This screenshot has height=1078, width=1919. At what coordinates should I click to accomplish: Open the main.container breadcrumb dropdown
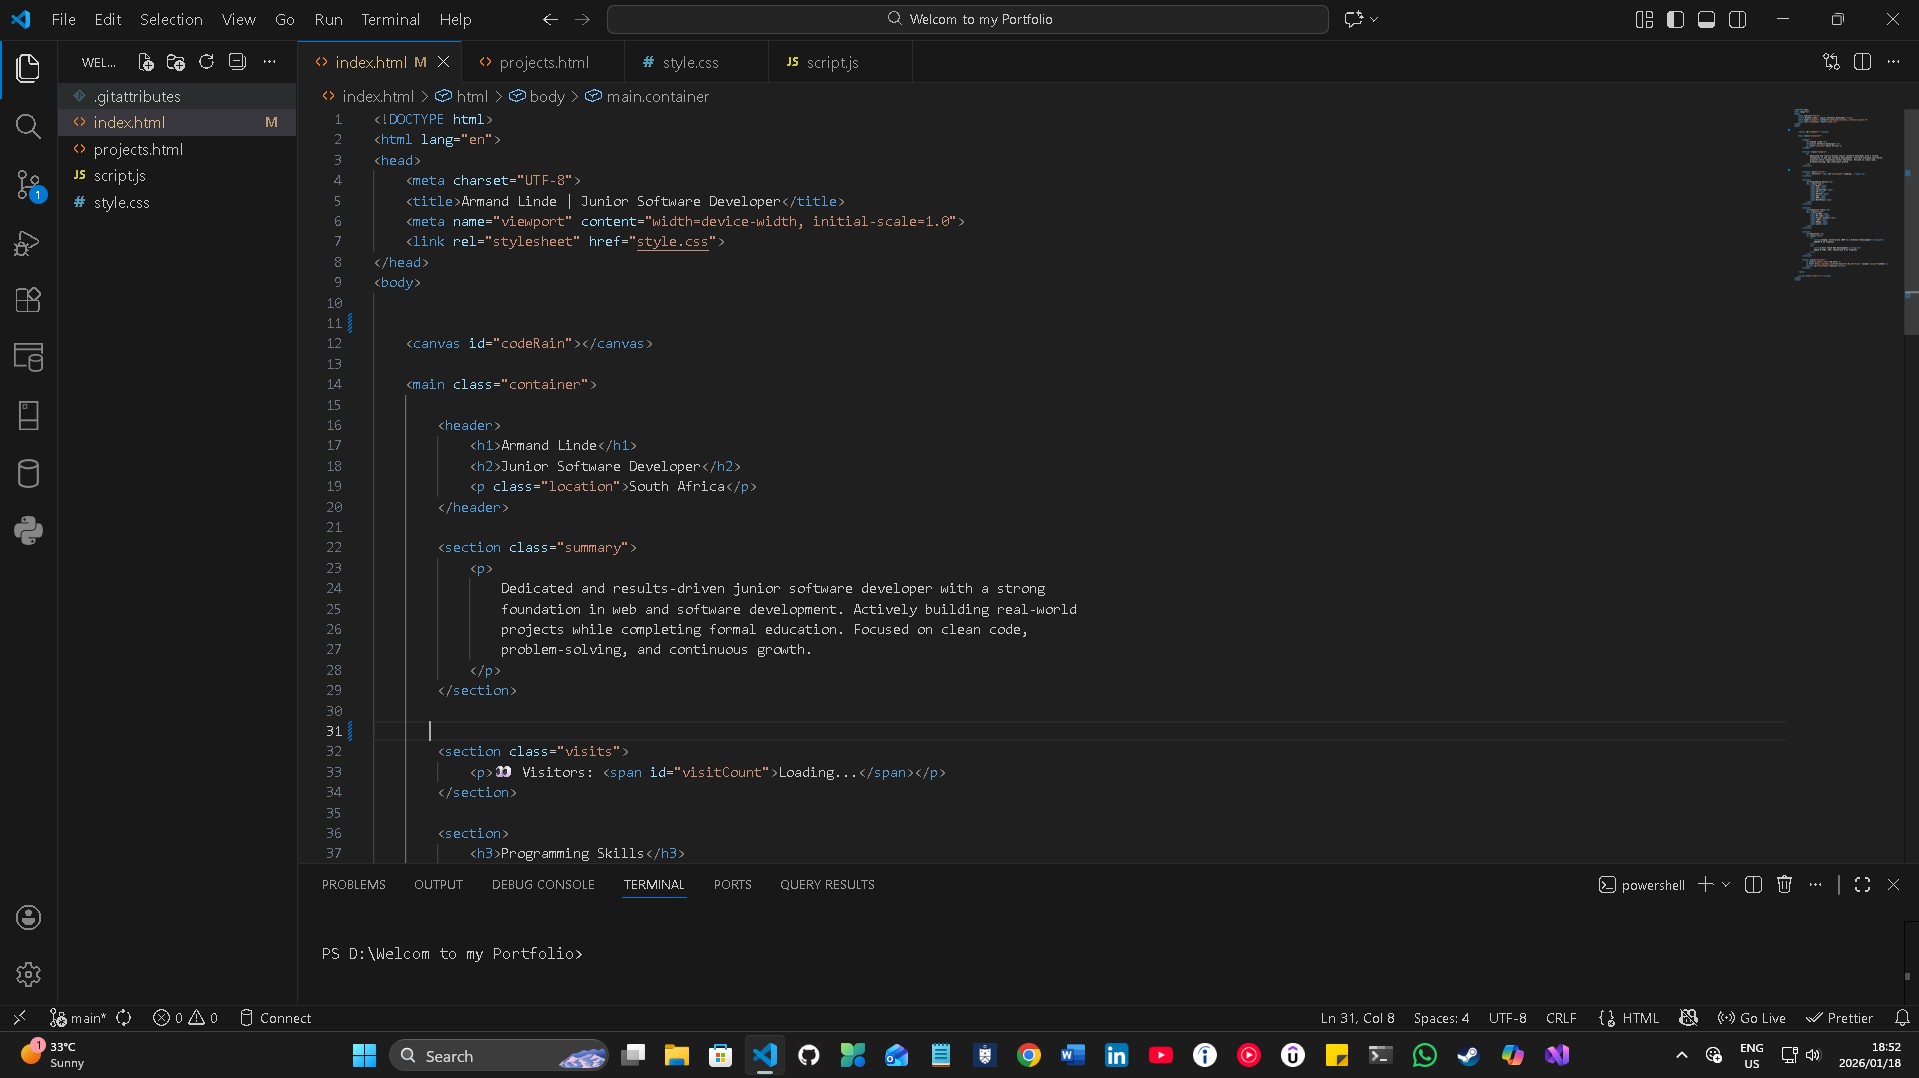(x=657, y=96)
